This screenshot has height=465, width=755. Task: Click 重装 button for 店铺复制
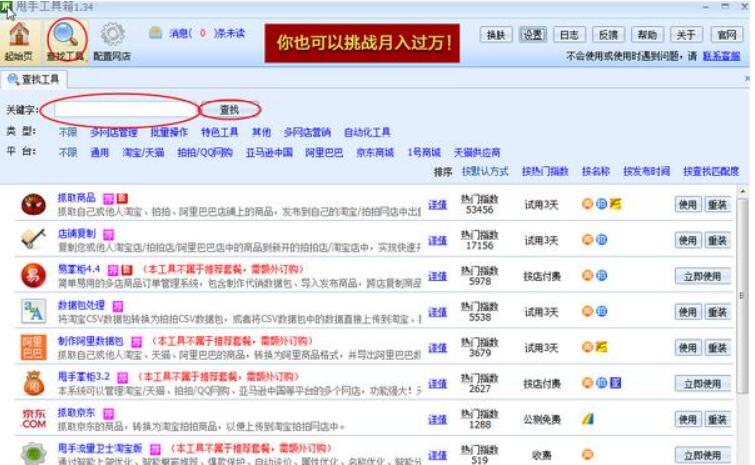[717, 240]
